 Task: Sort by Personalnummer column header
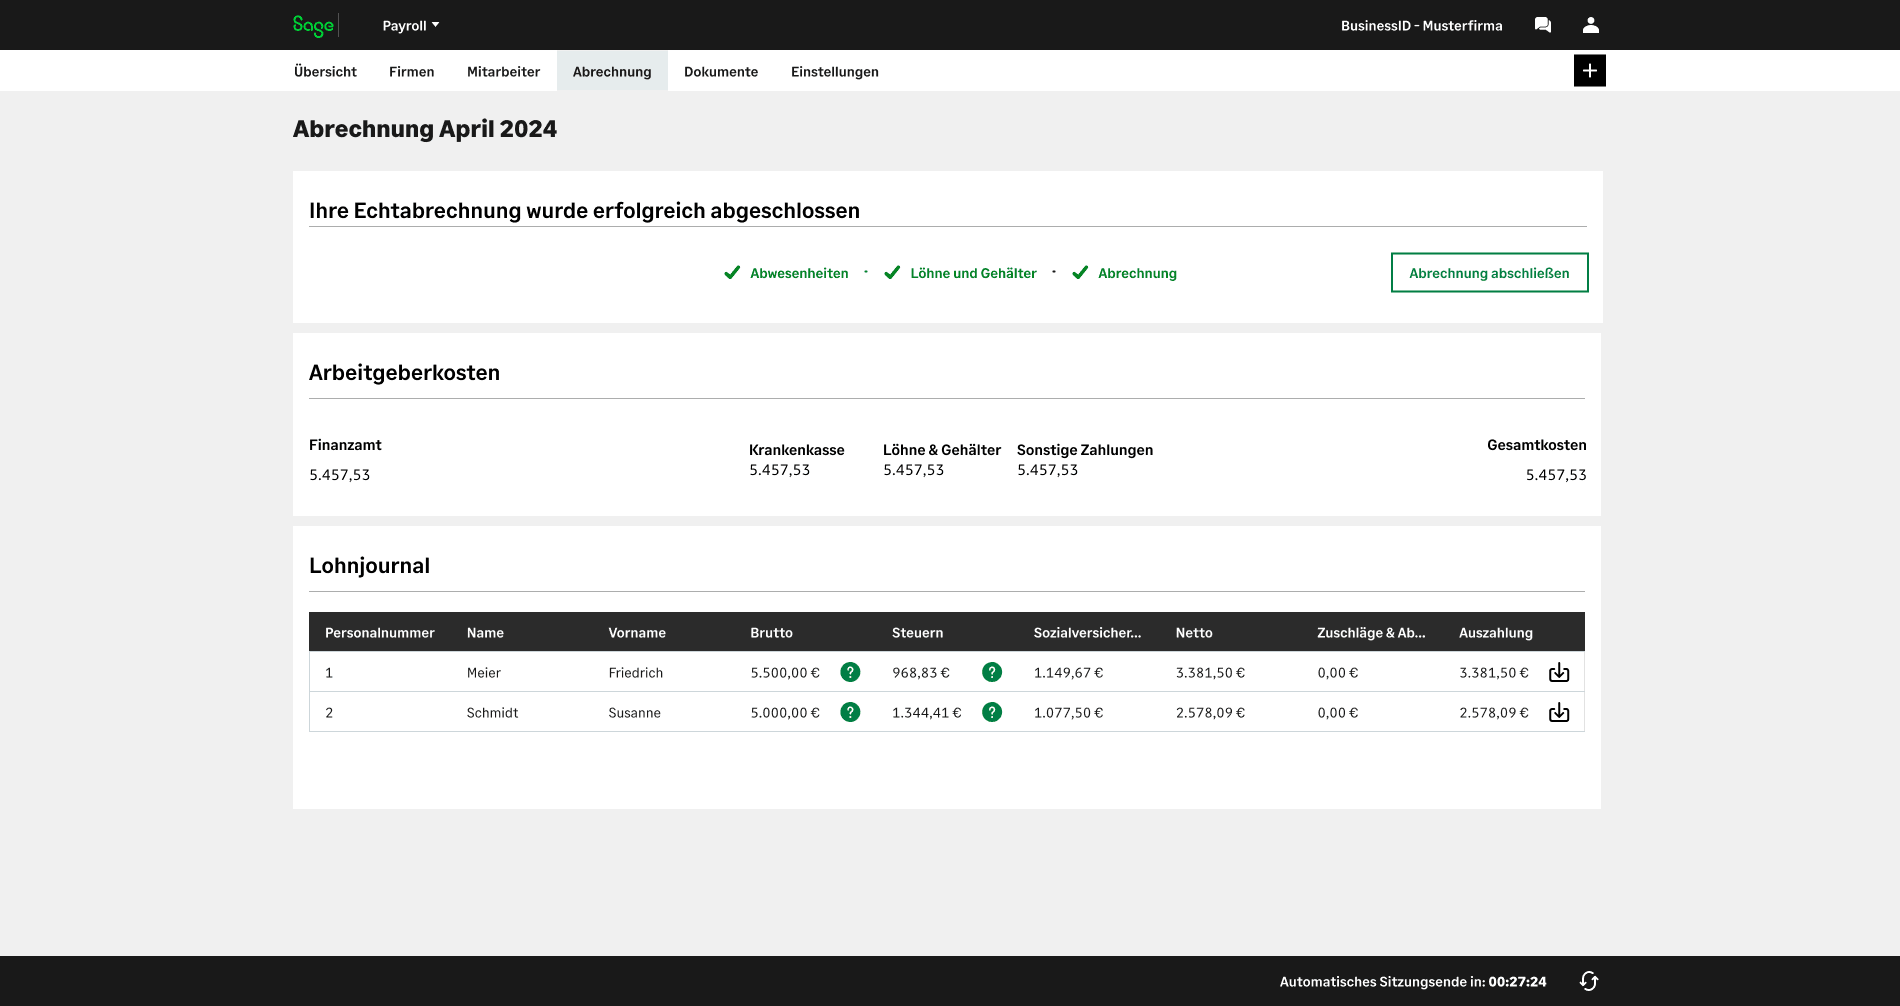[x=380, y=633]
